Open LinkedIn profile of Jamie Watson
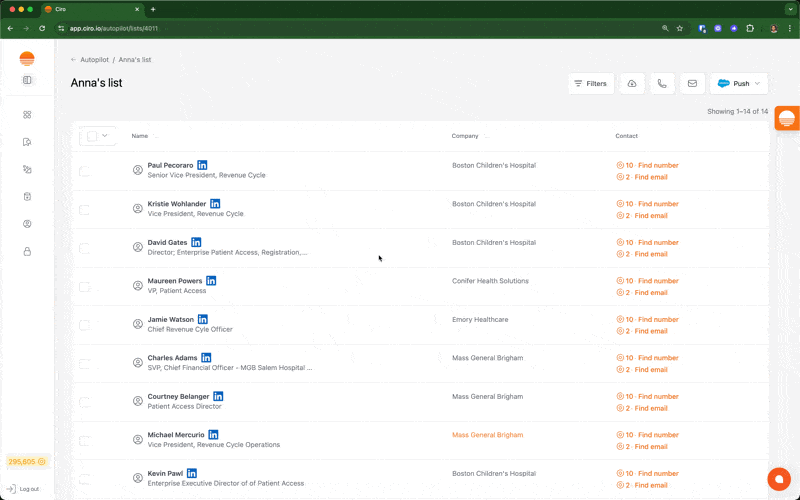This screenshot has height=500, width=800. coord(203,319)
